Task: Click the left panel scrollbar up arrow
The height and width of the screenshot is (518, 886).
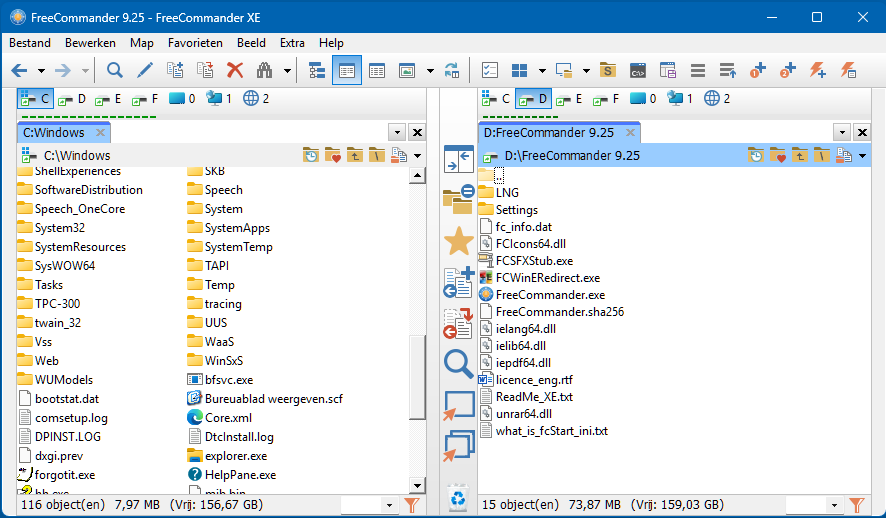Action: tap(417, 175)
